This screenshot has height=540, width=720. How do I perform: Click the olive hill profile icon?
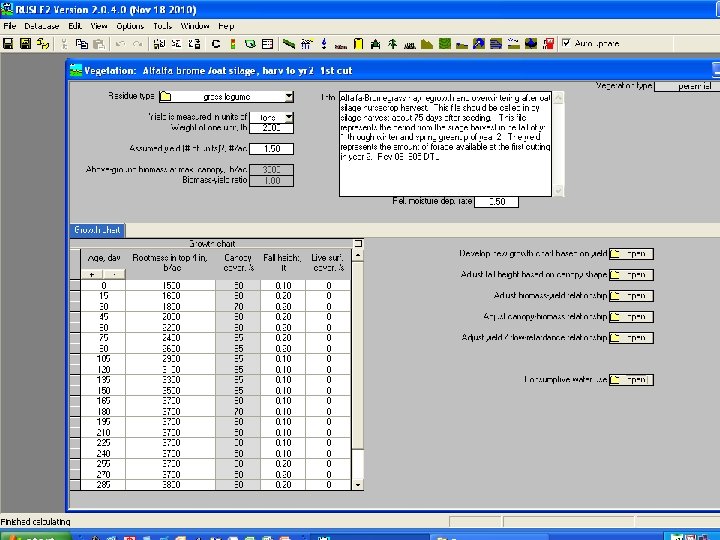pos(427,44)
